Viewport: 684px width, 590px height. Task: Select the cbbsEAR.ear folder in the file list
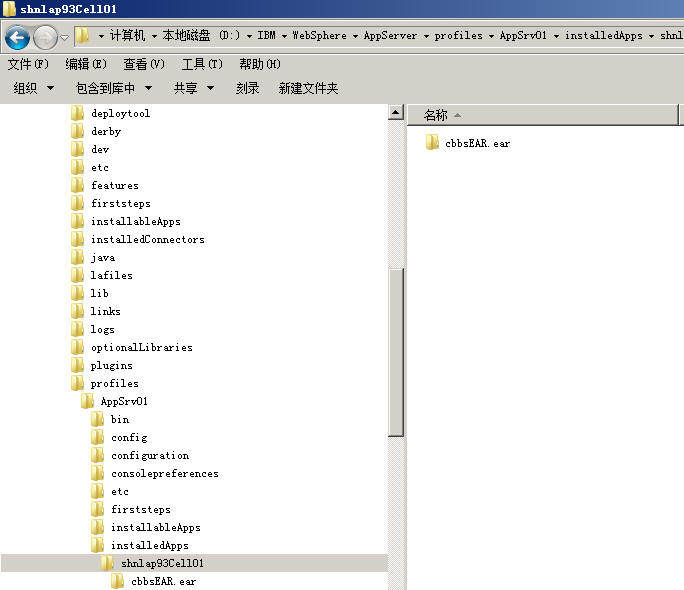pos(468,143)
